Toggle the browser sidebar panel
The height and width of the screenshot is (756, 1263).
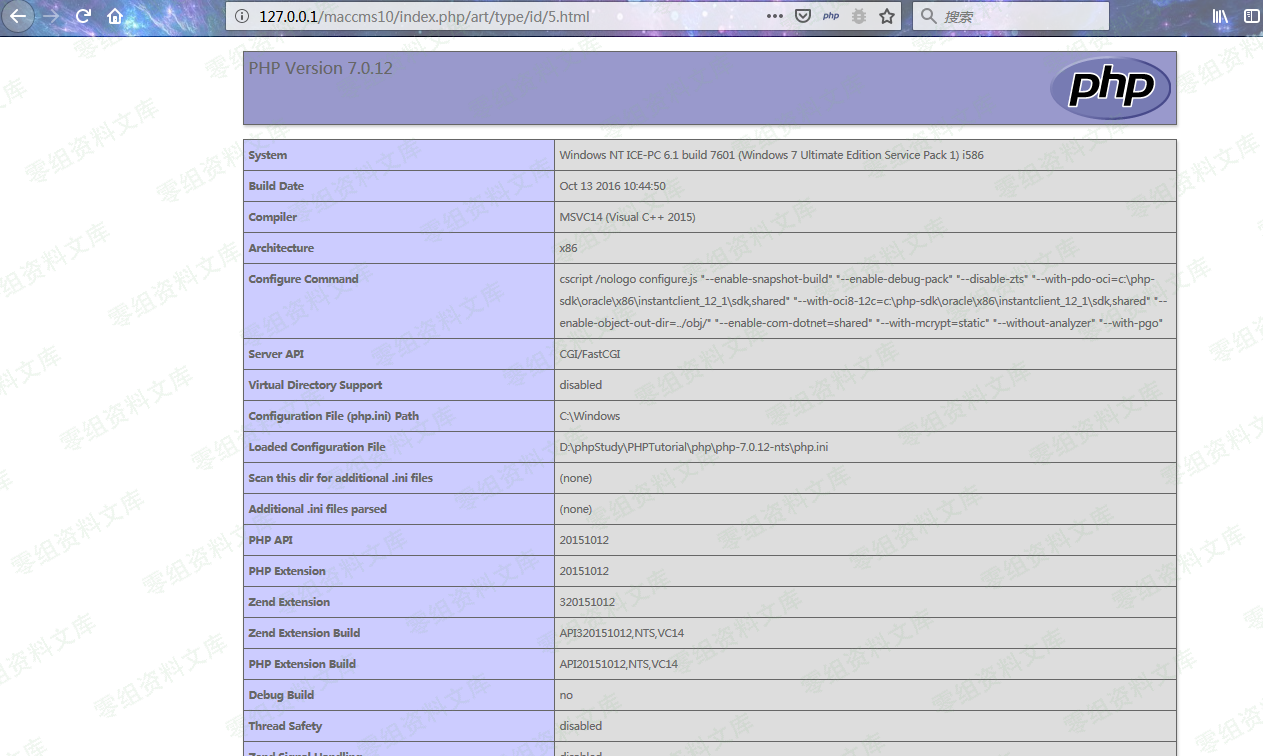[x=1251, y=16]
